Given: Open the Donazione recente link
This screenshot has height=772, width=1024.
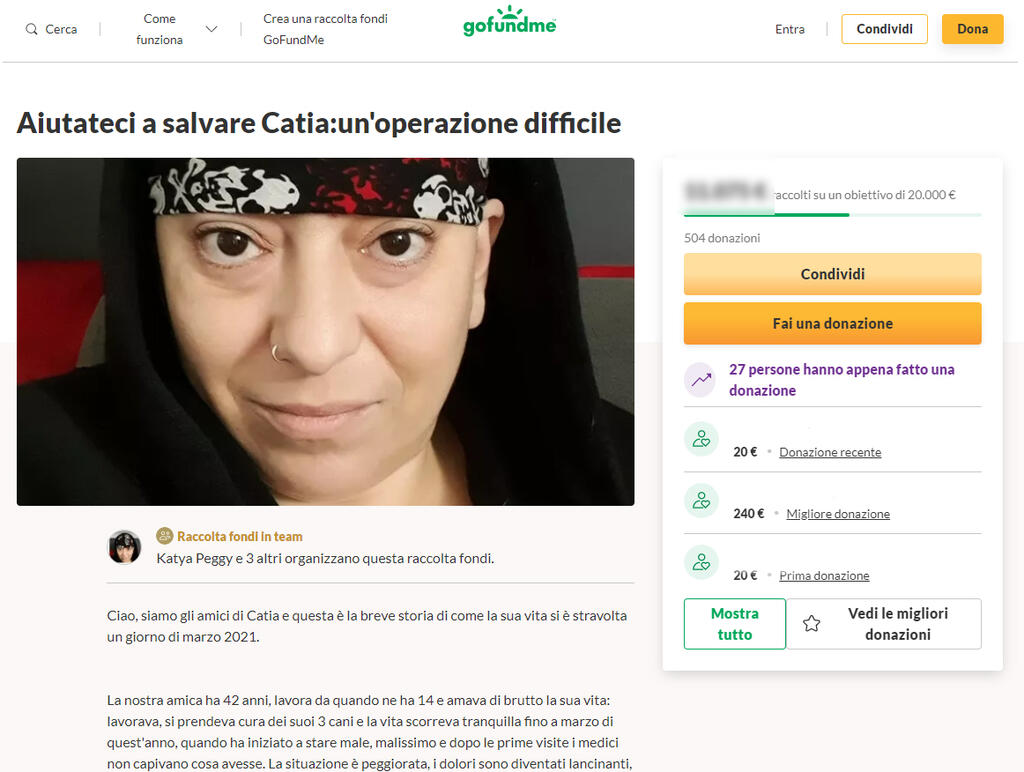Looking at the screenshot, I should click(x=830, y=452).
